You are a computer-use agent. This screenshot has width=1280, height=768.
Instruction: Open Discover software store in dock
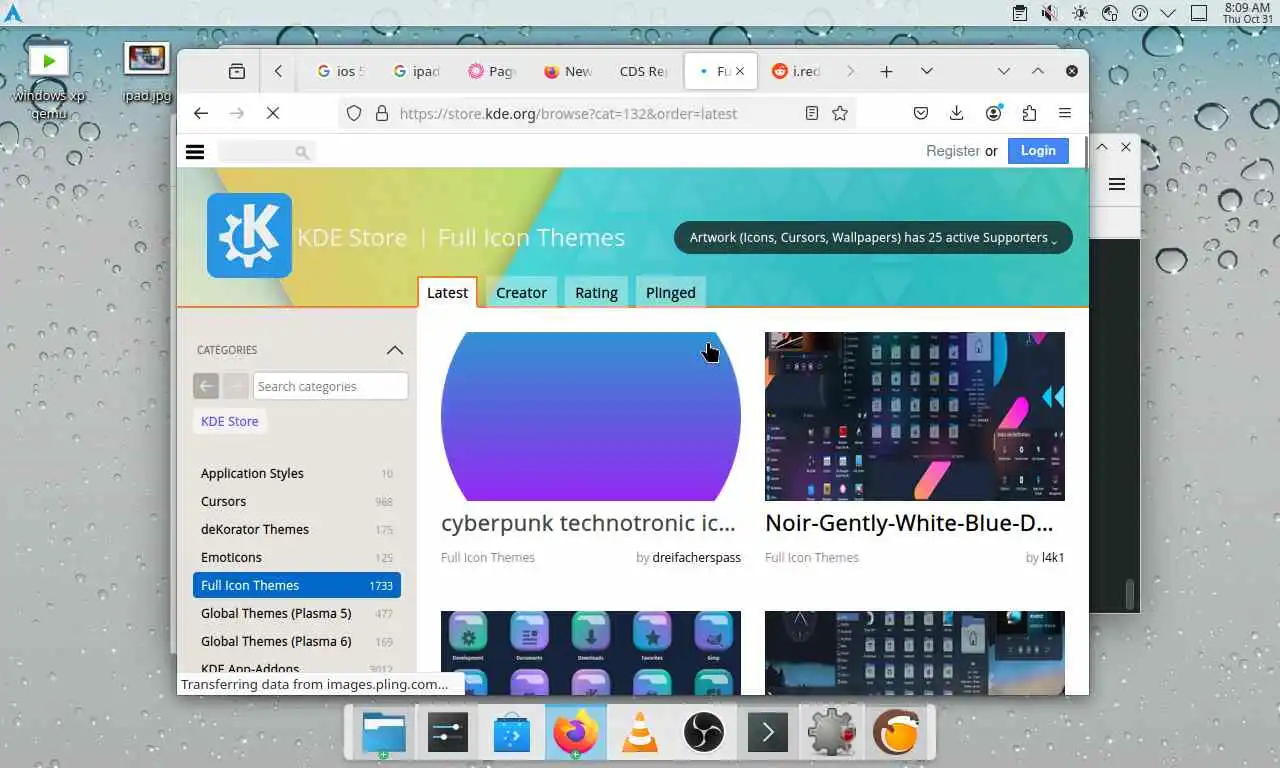coord(512,733)
